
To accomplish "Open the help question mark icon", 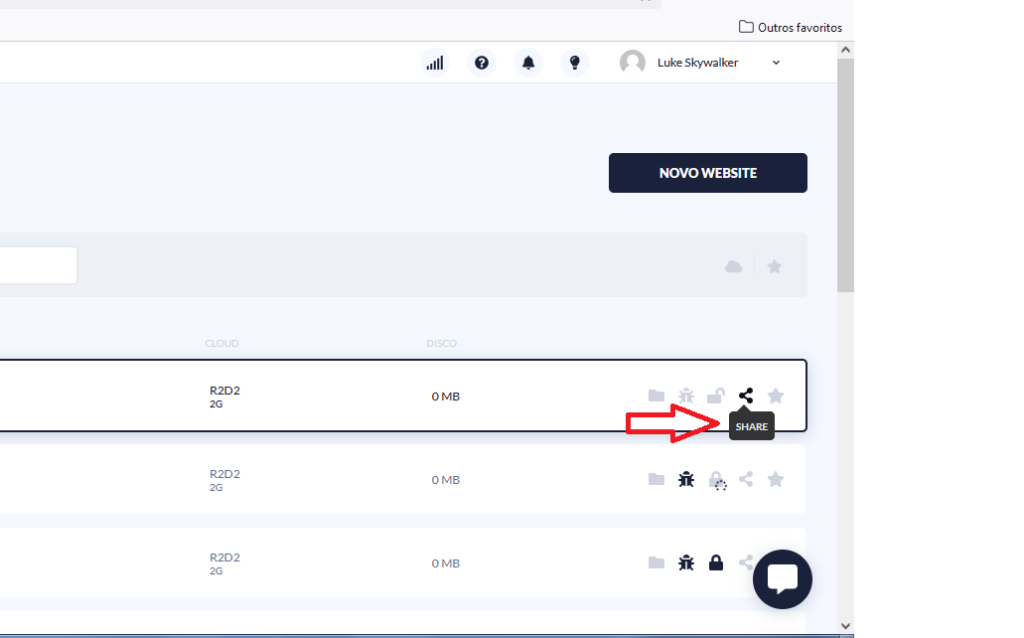I will [x=481, y=63].
